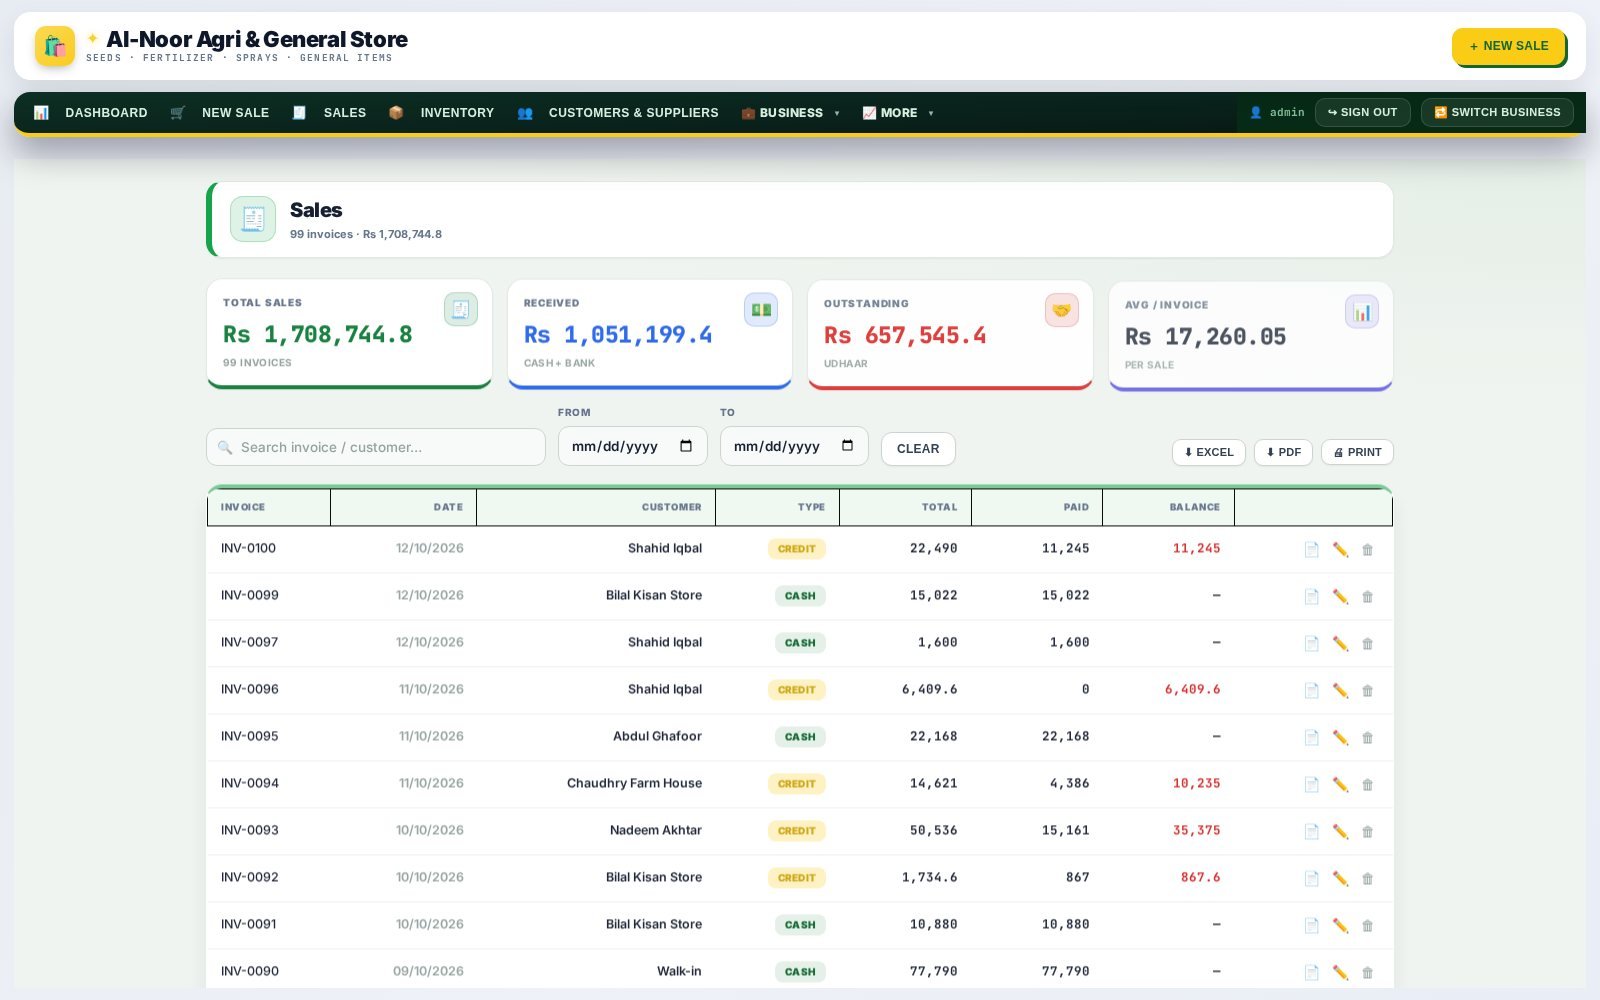Expand the Business dropdown menu

(x=791, y=113)
